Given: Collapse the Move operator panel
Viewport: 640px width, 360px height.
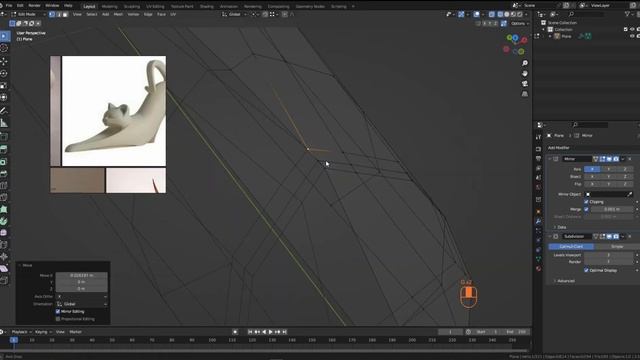Looking at the screenshot, I should [x=20, y=265].
